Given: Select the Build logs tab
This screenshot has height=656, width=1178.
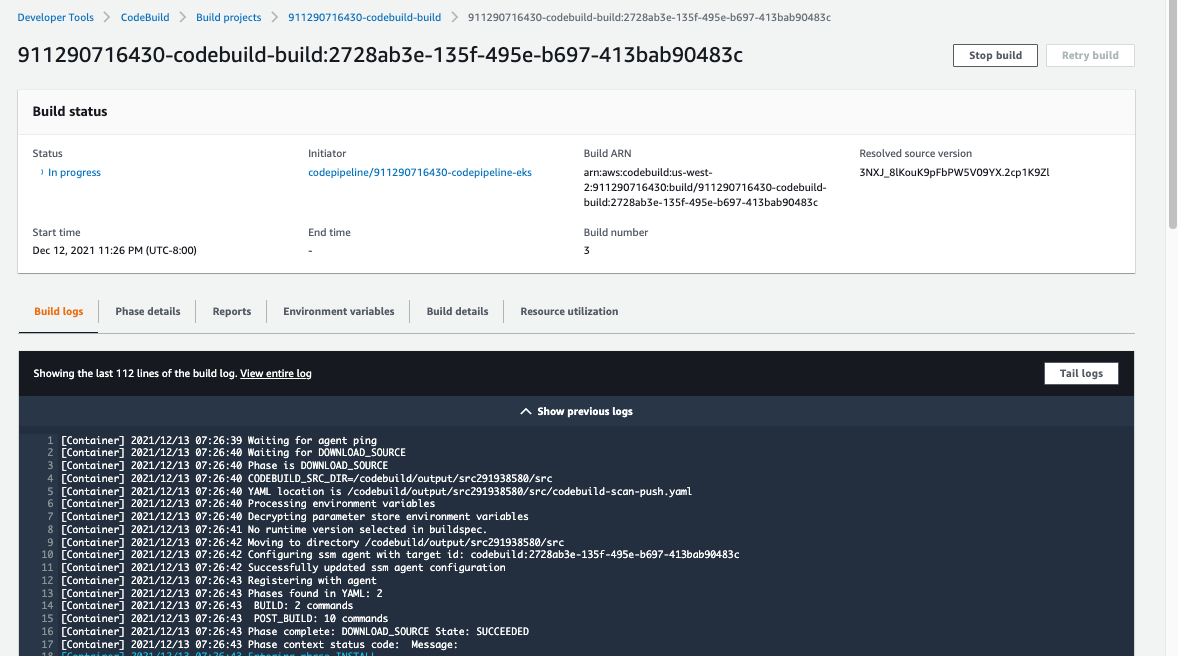Looking at the screenshot, I should tap(59, 311).
